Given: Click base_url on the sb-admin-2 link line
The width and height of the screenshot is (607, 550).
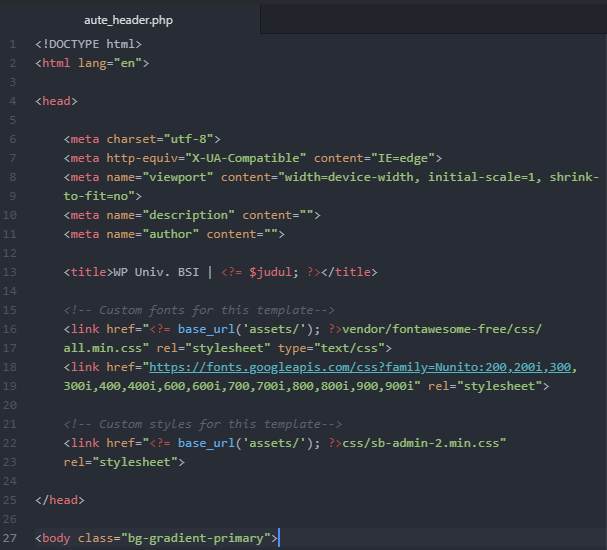Looking at the screenshot, I should pyautogui.click(x=206, y=443).
